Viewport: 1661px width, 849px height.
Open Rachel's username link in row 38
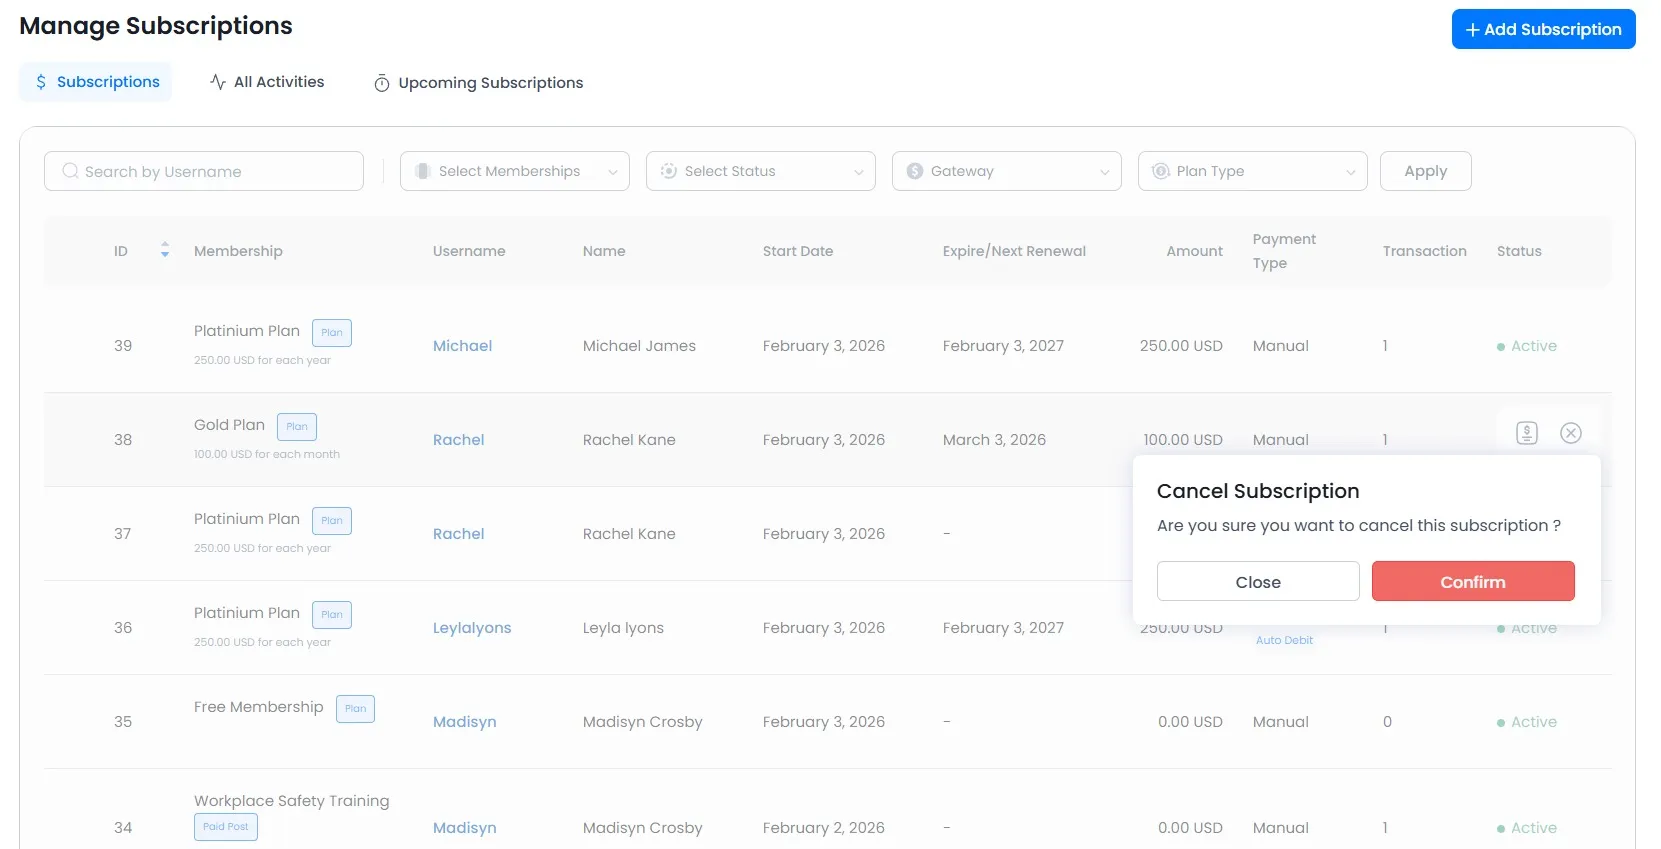pyautogui.click(x=458, y=440)
